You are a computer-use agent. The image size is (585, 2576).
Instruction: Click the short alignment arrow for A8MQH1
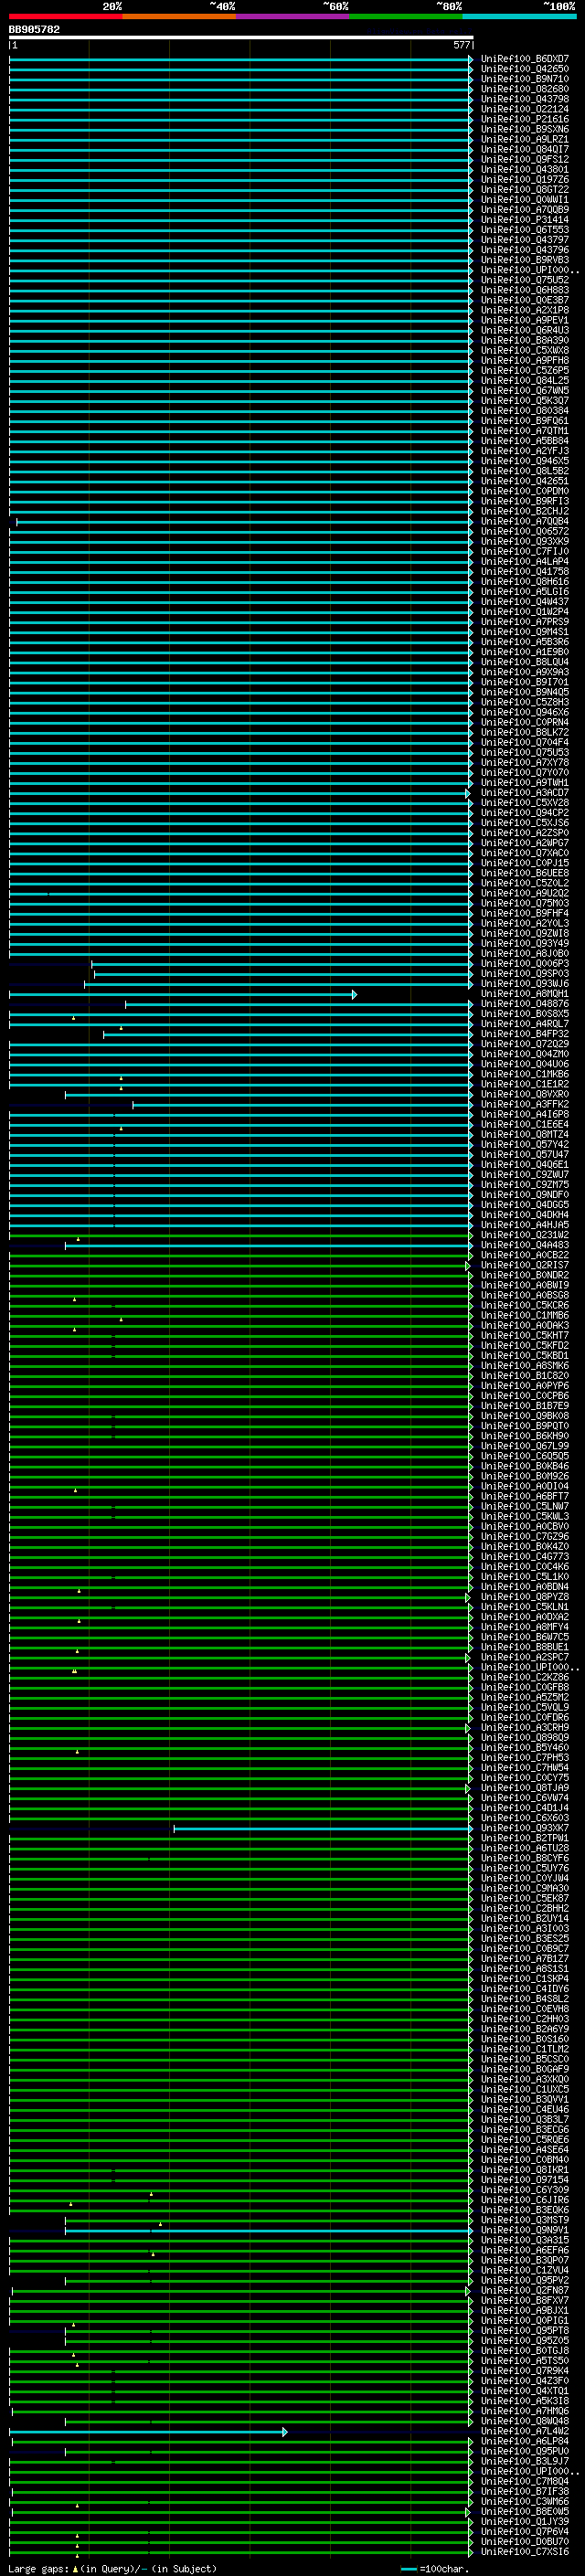click(183, 995)
